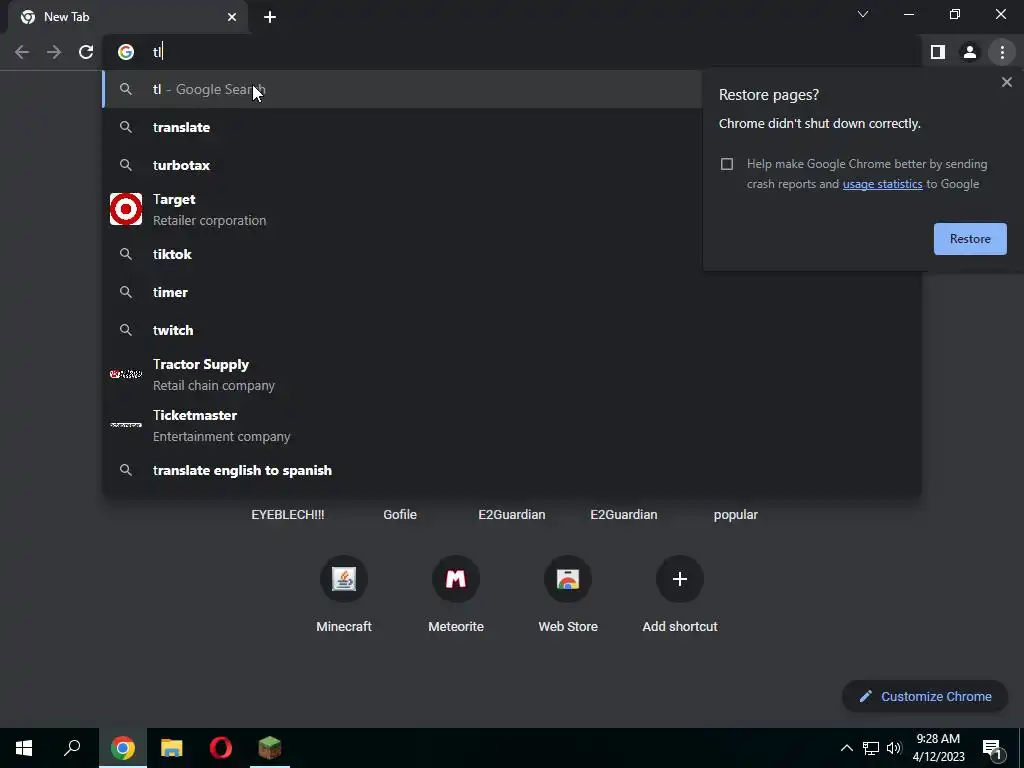This screenshot has height=768, width=1024.
Task: Show hidden system tray icons
Action: [x=846, y=748]
